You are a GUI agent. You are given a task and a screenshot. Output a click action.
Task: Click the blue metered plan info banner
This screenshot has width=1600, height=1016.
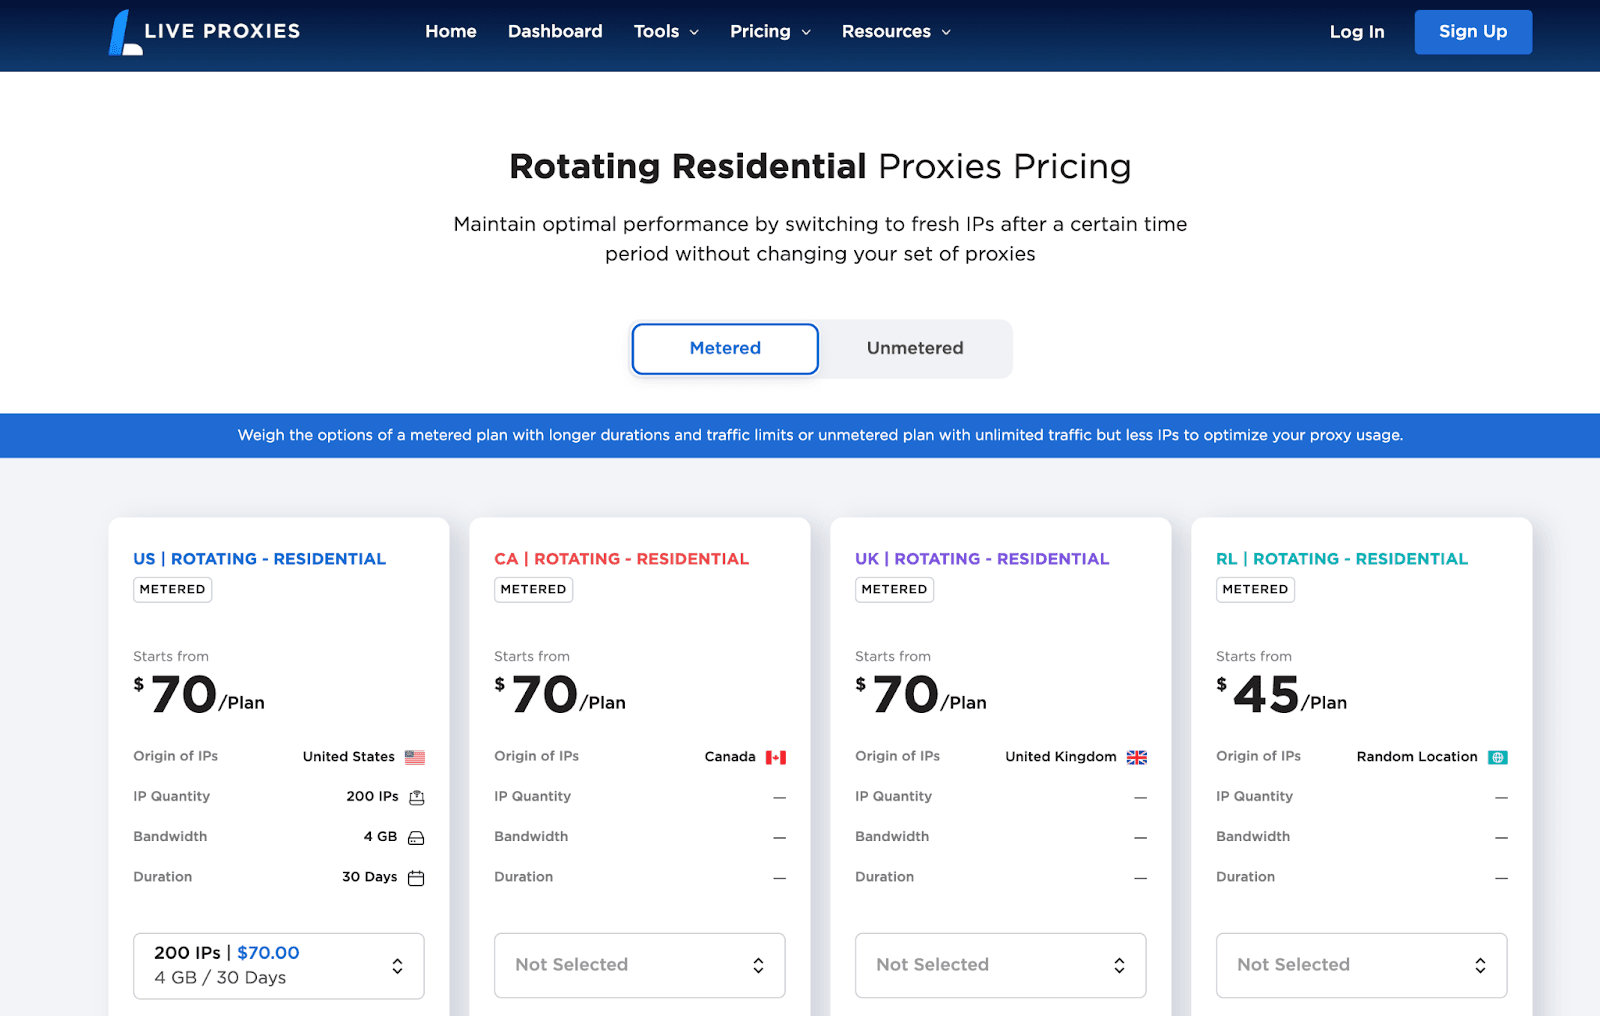800,436
